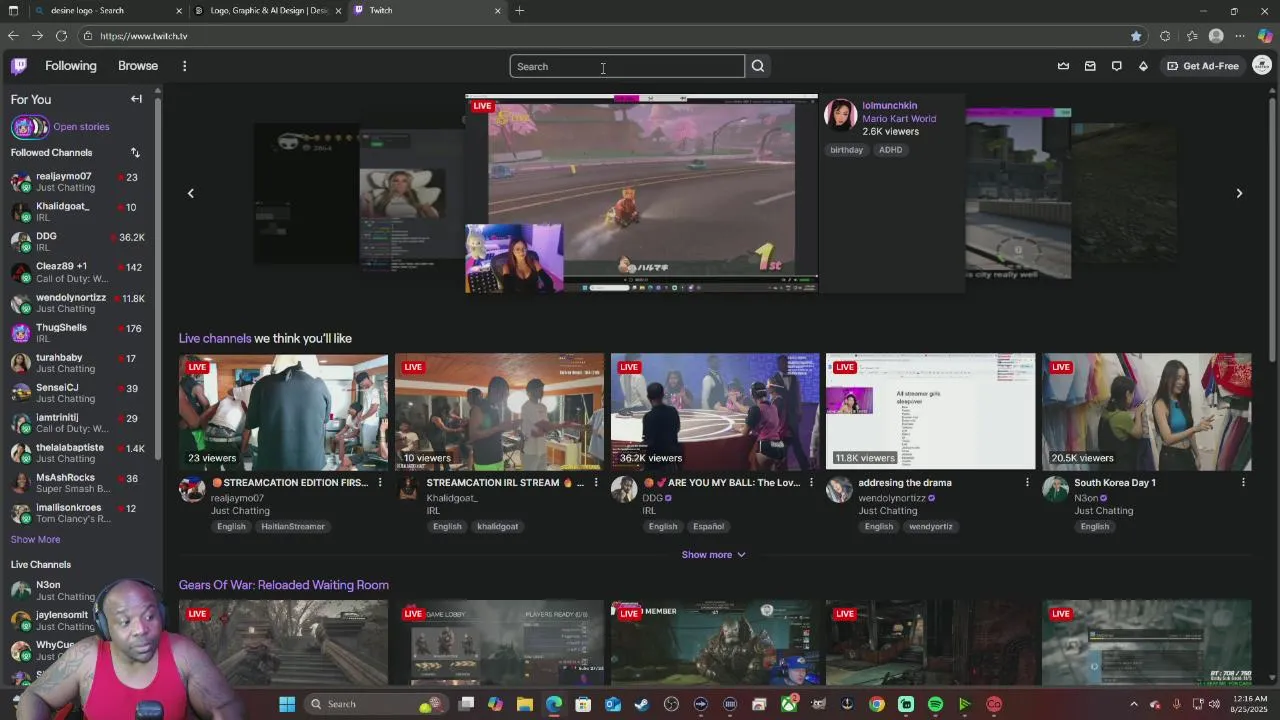Select the ADHD tag
The height and width of the screenshot is (720, 1280).
click(890, 150)
